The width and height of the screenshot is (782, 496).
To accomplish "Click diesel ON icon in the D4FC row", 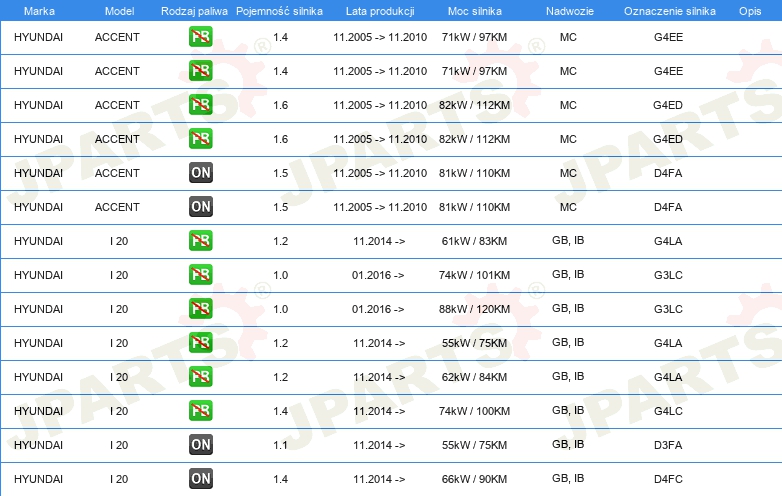I will tap(200, 479).
